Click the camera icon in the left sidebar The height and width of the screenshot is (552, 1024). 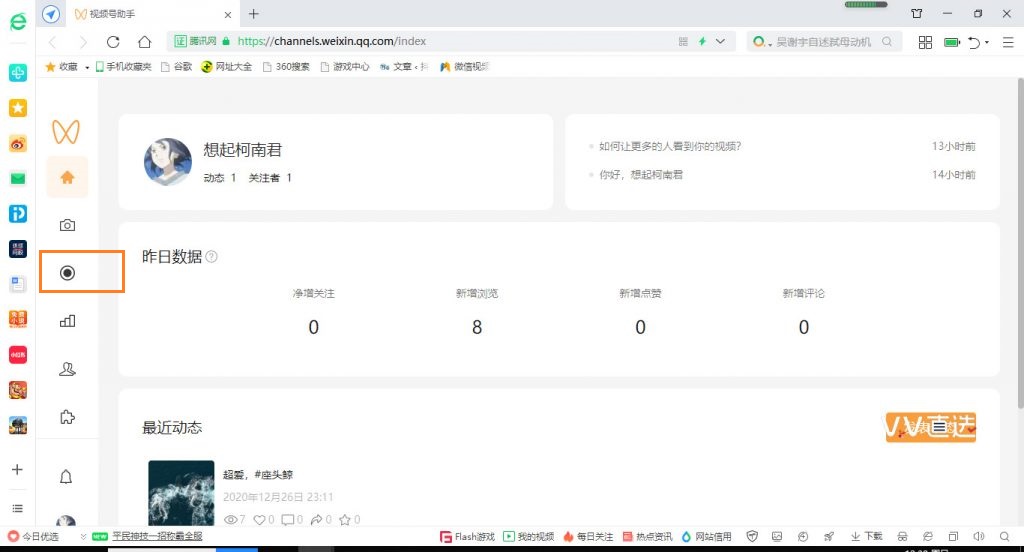tap(67, 225)
